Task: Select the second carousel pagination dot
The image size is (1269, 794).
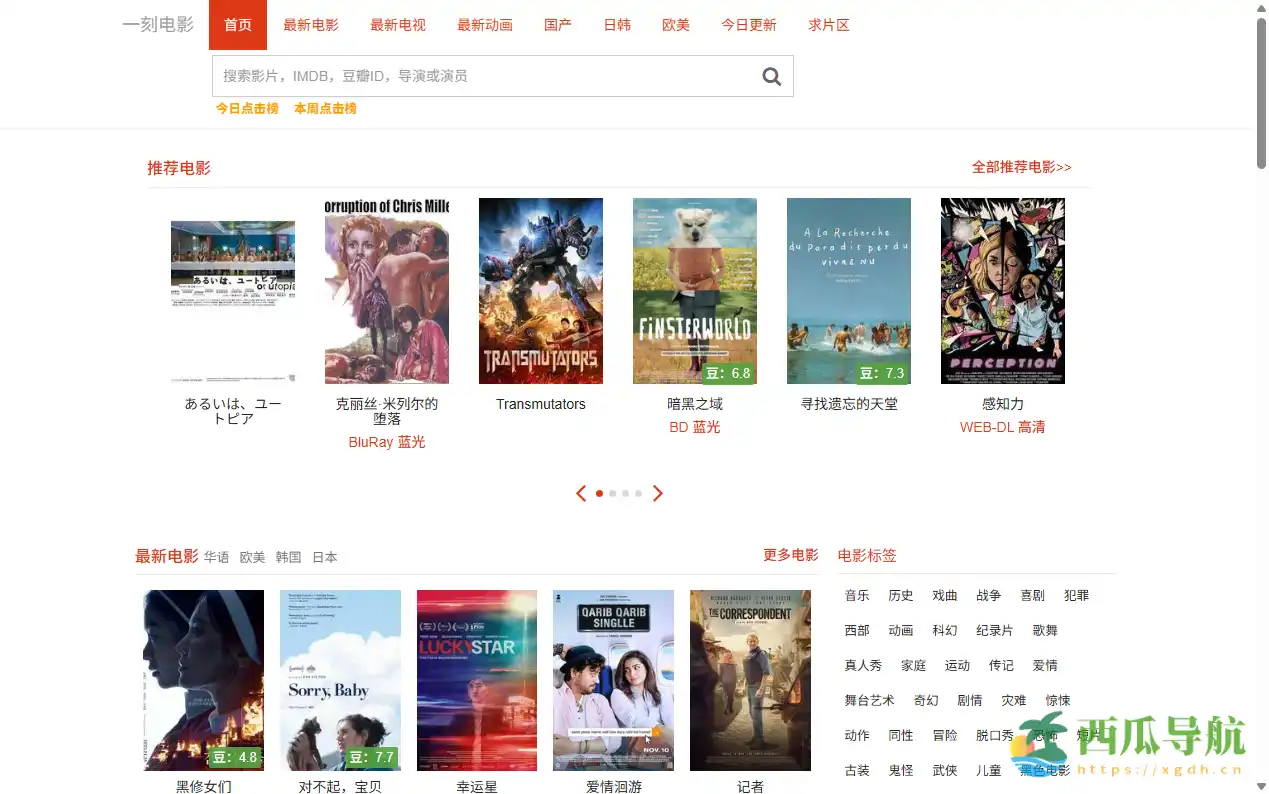Action: tap(612, 493)
